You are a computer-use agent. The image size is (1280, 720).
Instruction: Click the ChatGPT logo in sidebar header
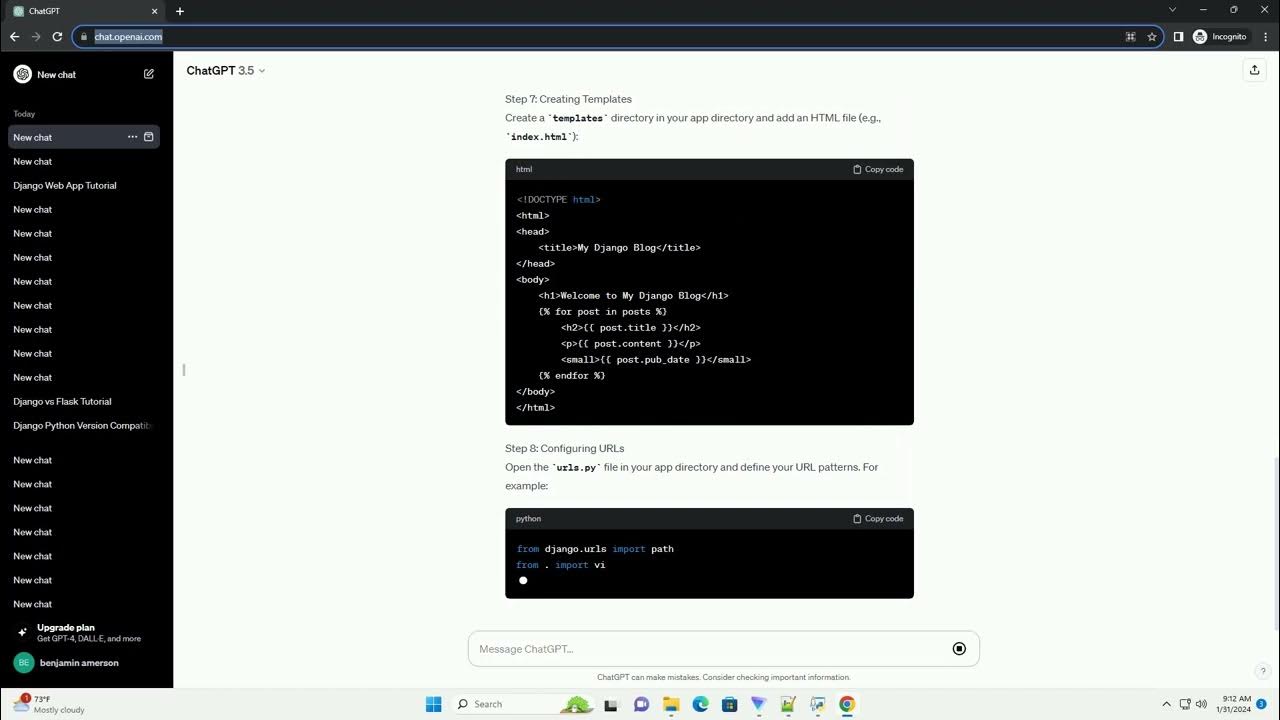22,74
